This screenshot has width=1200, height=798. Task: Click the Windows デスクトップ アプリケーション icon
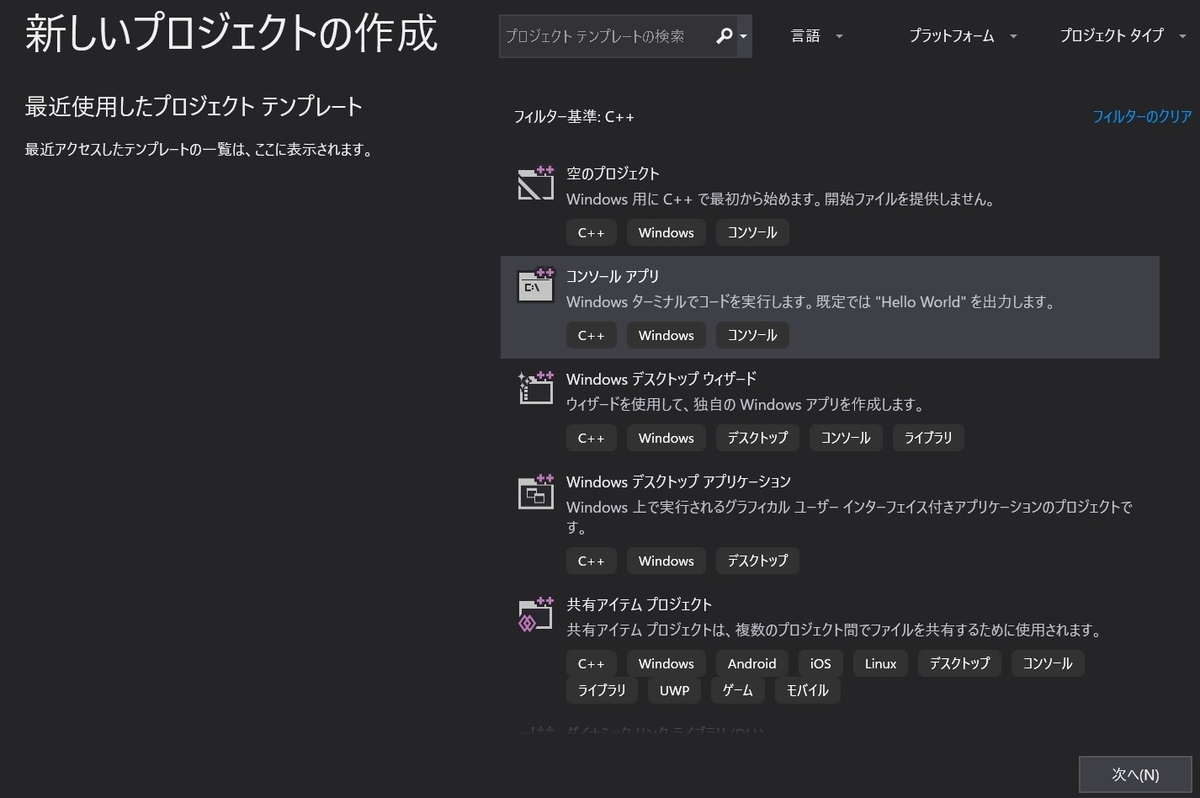click(x=536, y=491)
